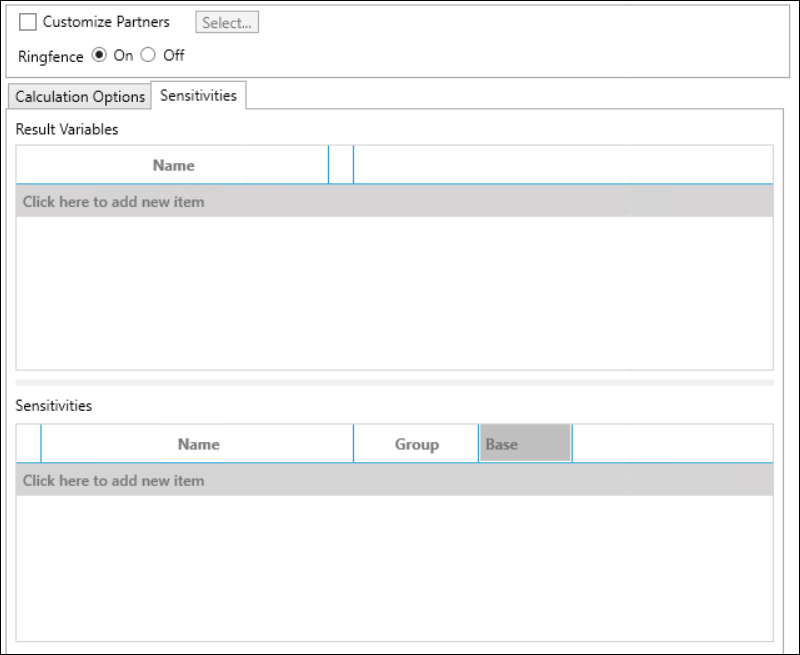Click the narrow first column header in Sensitivities grid
Viewport: 800px width, 655px height.
pos(29,444)
